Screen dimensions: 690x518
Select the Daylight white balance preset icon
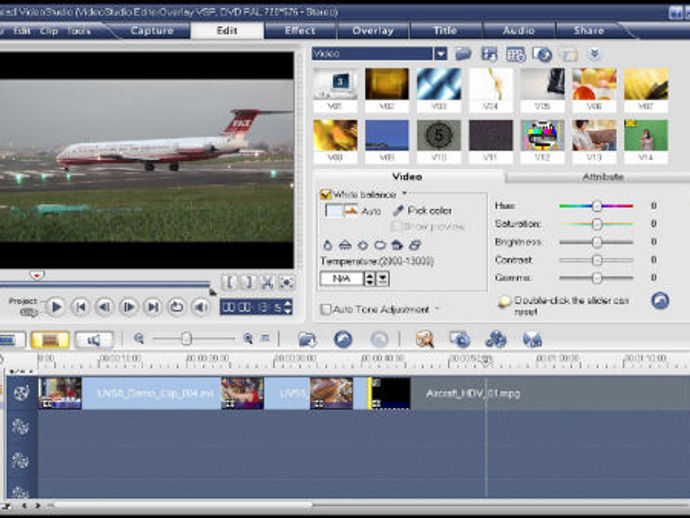[363, 245]
